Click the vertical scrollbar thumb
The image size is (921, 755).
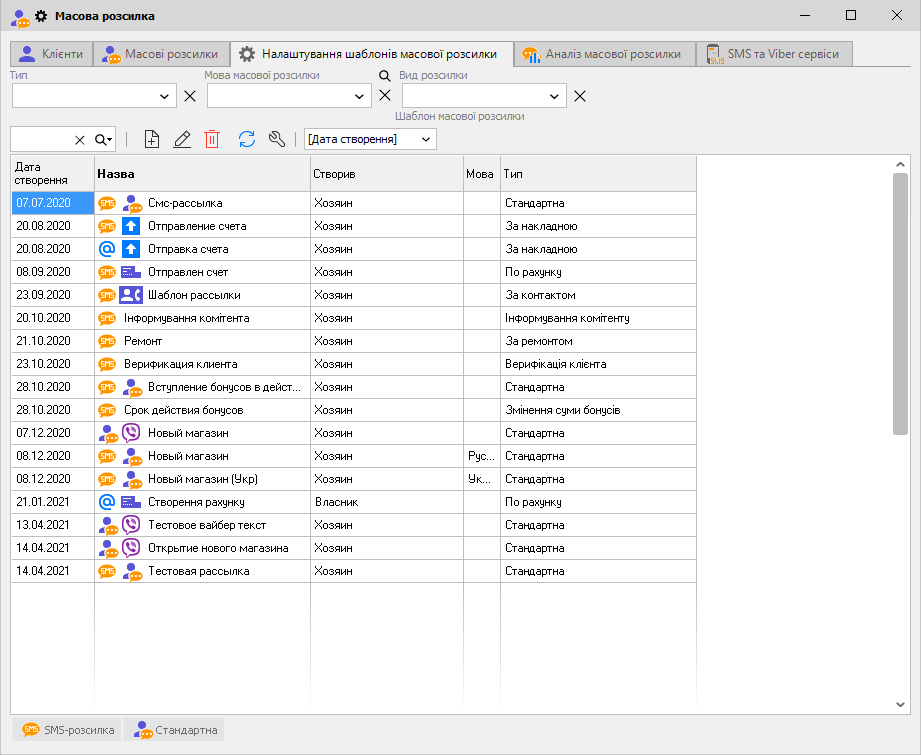click(x=900, y=300)
